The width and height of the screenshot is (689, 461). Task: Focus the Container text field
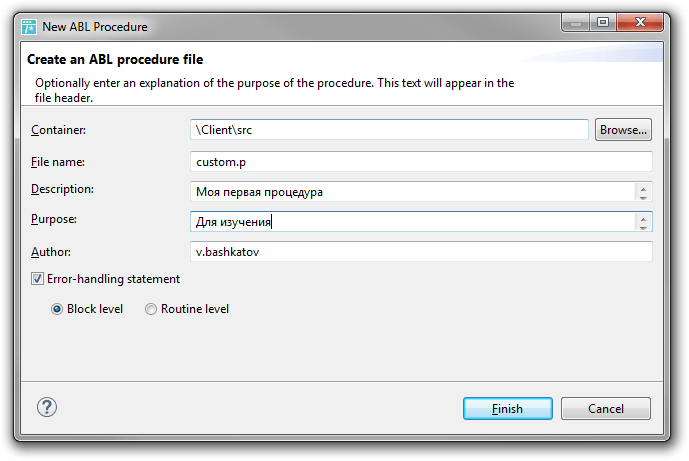pyautogui.click(x=389, y=130)
